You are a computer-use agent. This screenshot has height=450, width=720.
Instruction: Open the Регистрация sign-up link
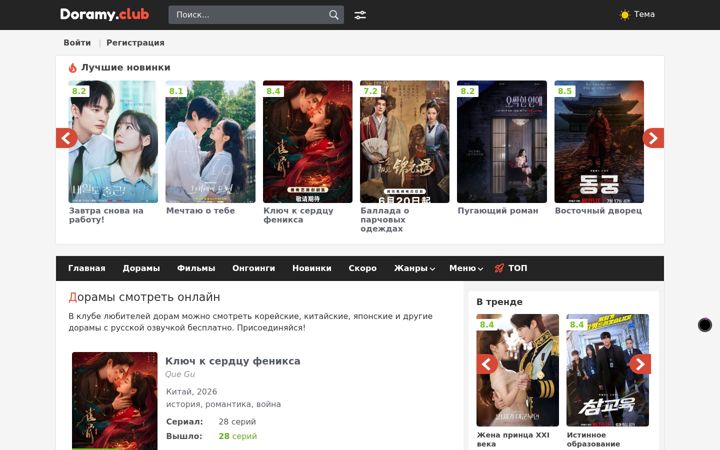[135, 43]
